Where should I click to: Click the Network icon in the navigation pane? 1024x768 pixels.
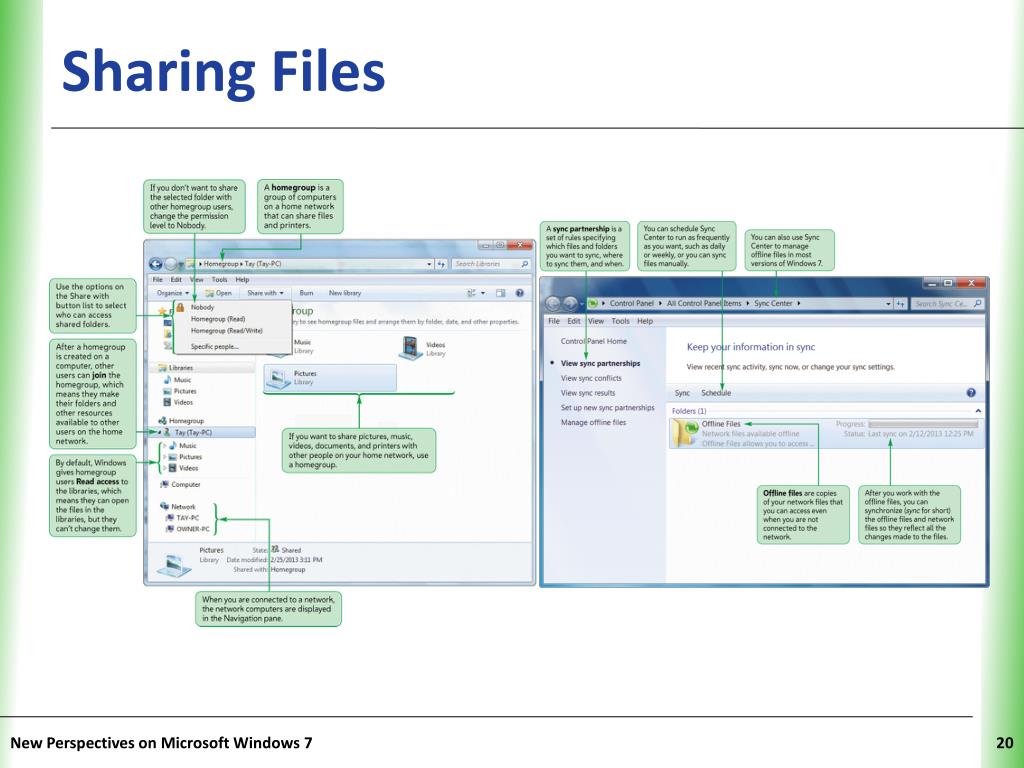coord(165,507)
